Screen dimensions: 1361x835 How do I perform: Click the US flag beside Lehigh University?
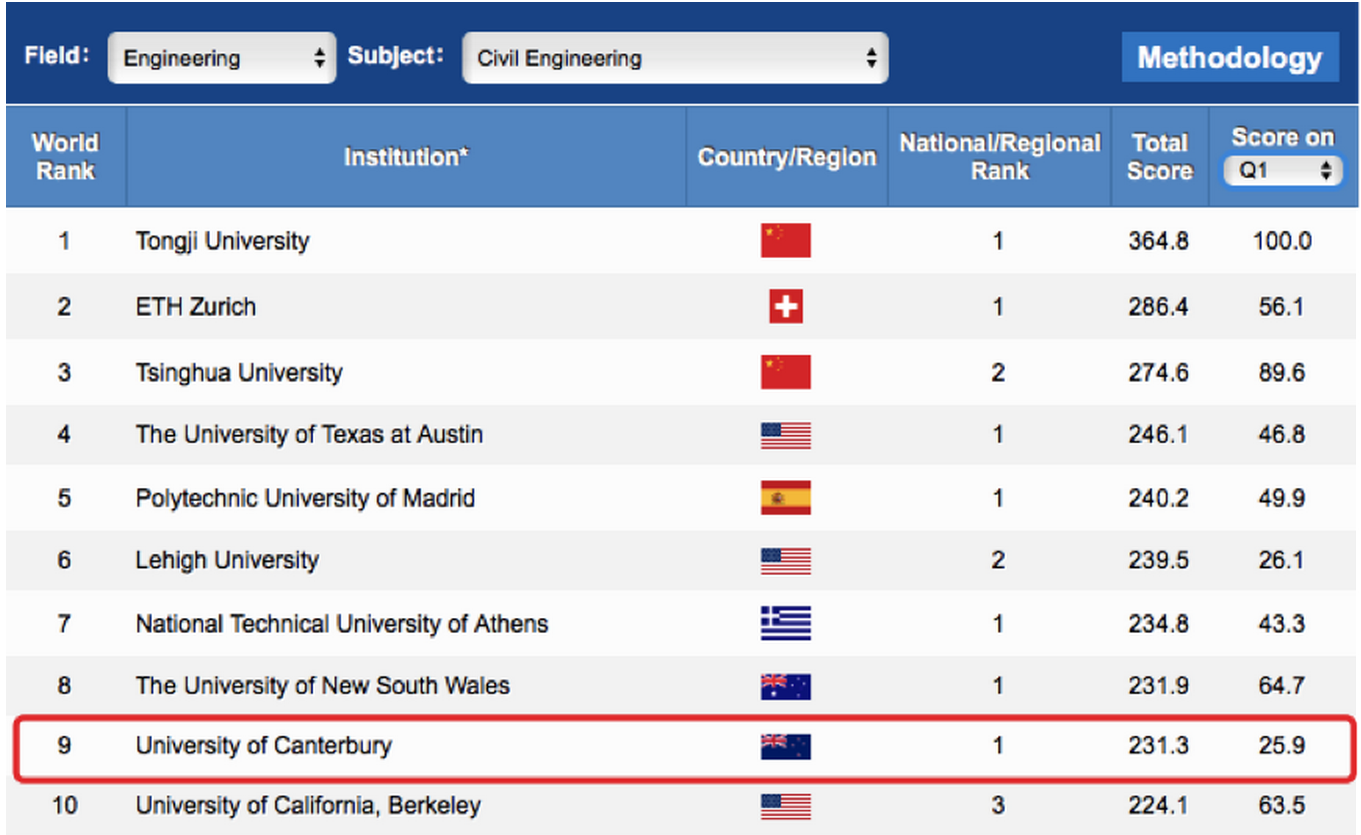(x=785, y=560)
